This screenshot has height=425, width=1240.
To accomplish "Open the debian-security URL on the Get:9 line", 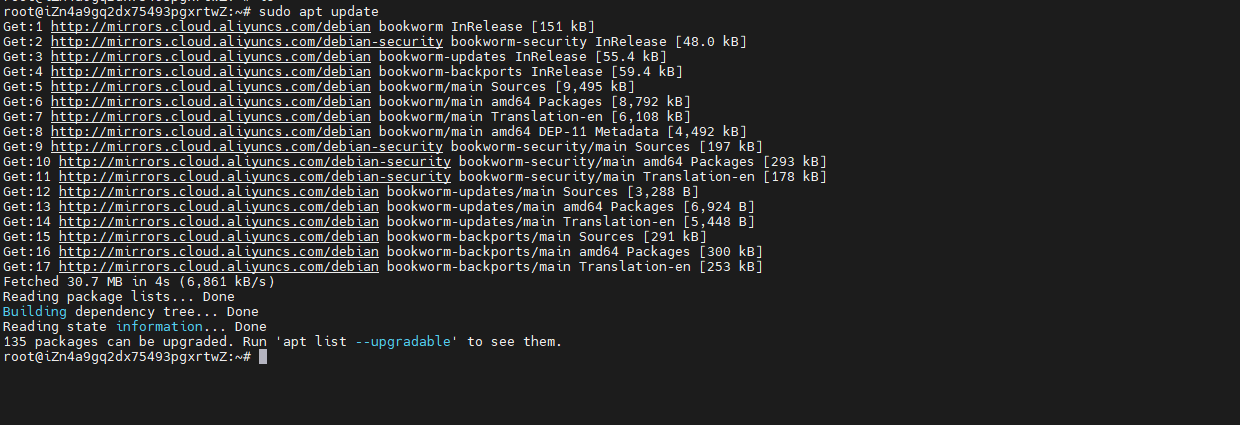I will point(246,146).
